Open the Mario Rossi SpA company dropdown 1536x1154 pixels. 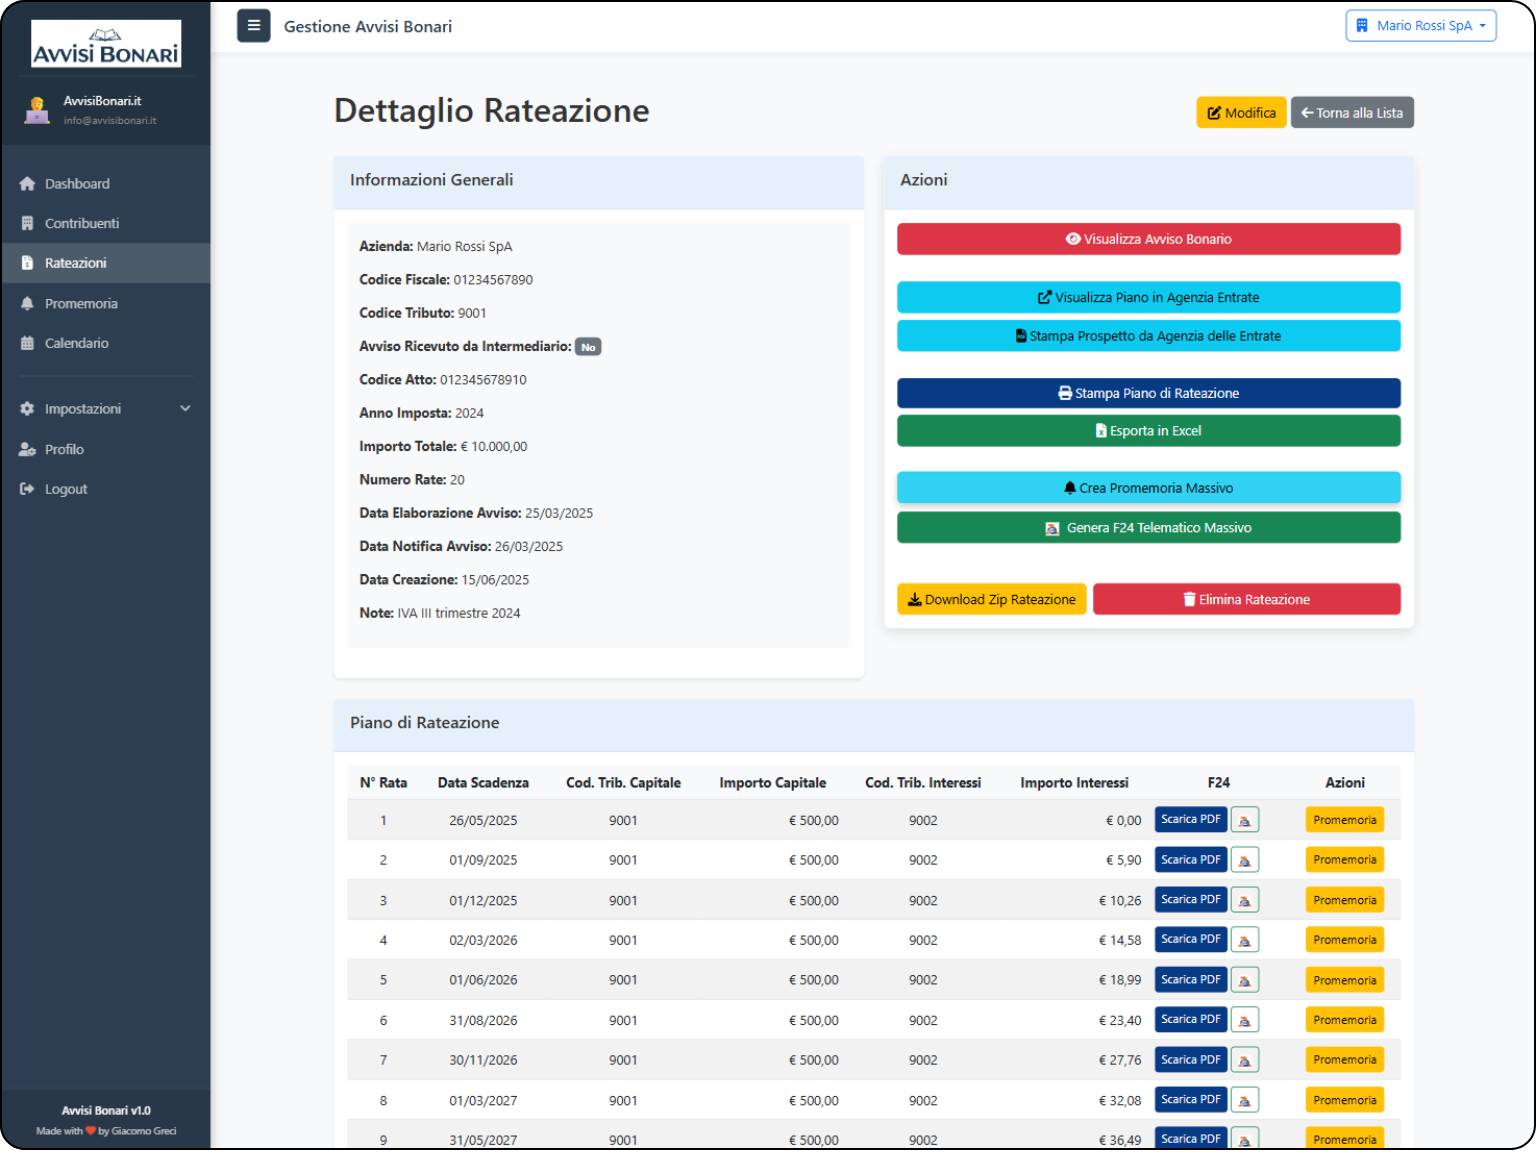(x=1420, y=26)
